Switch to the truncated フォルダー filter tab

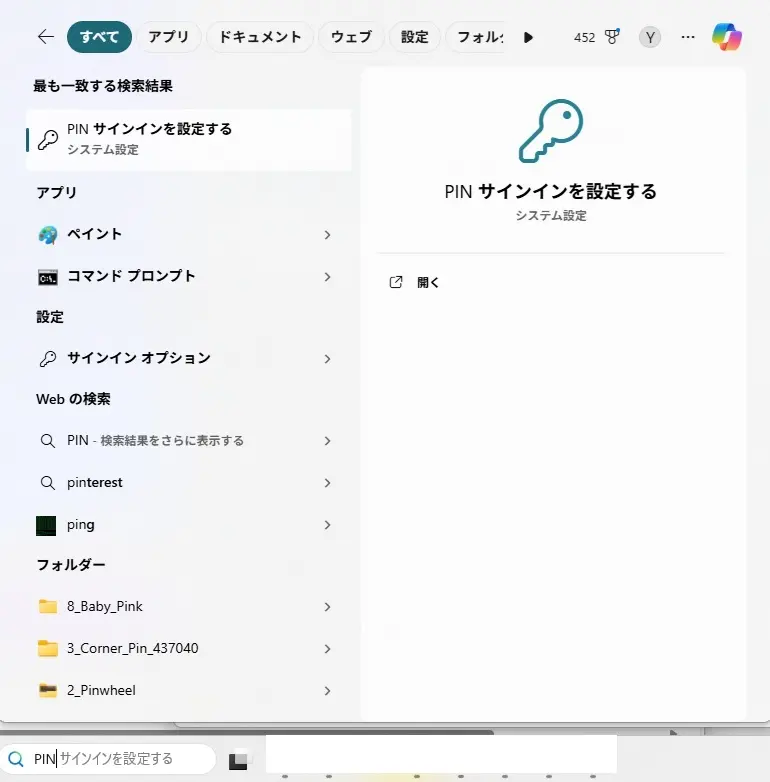click(x=477, y=37)
